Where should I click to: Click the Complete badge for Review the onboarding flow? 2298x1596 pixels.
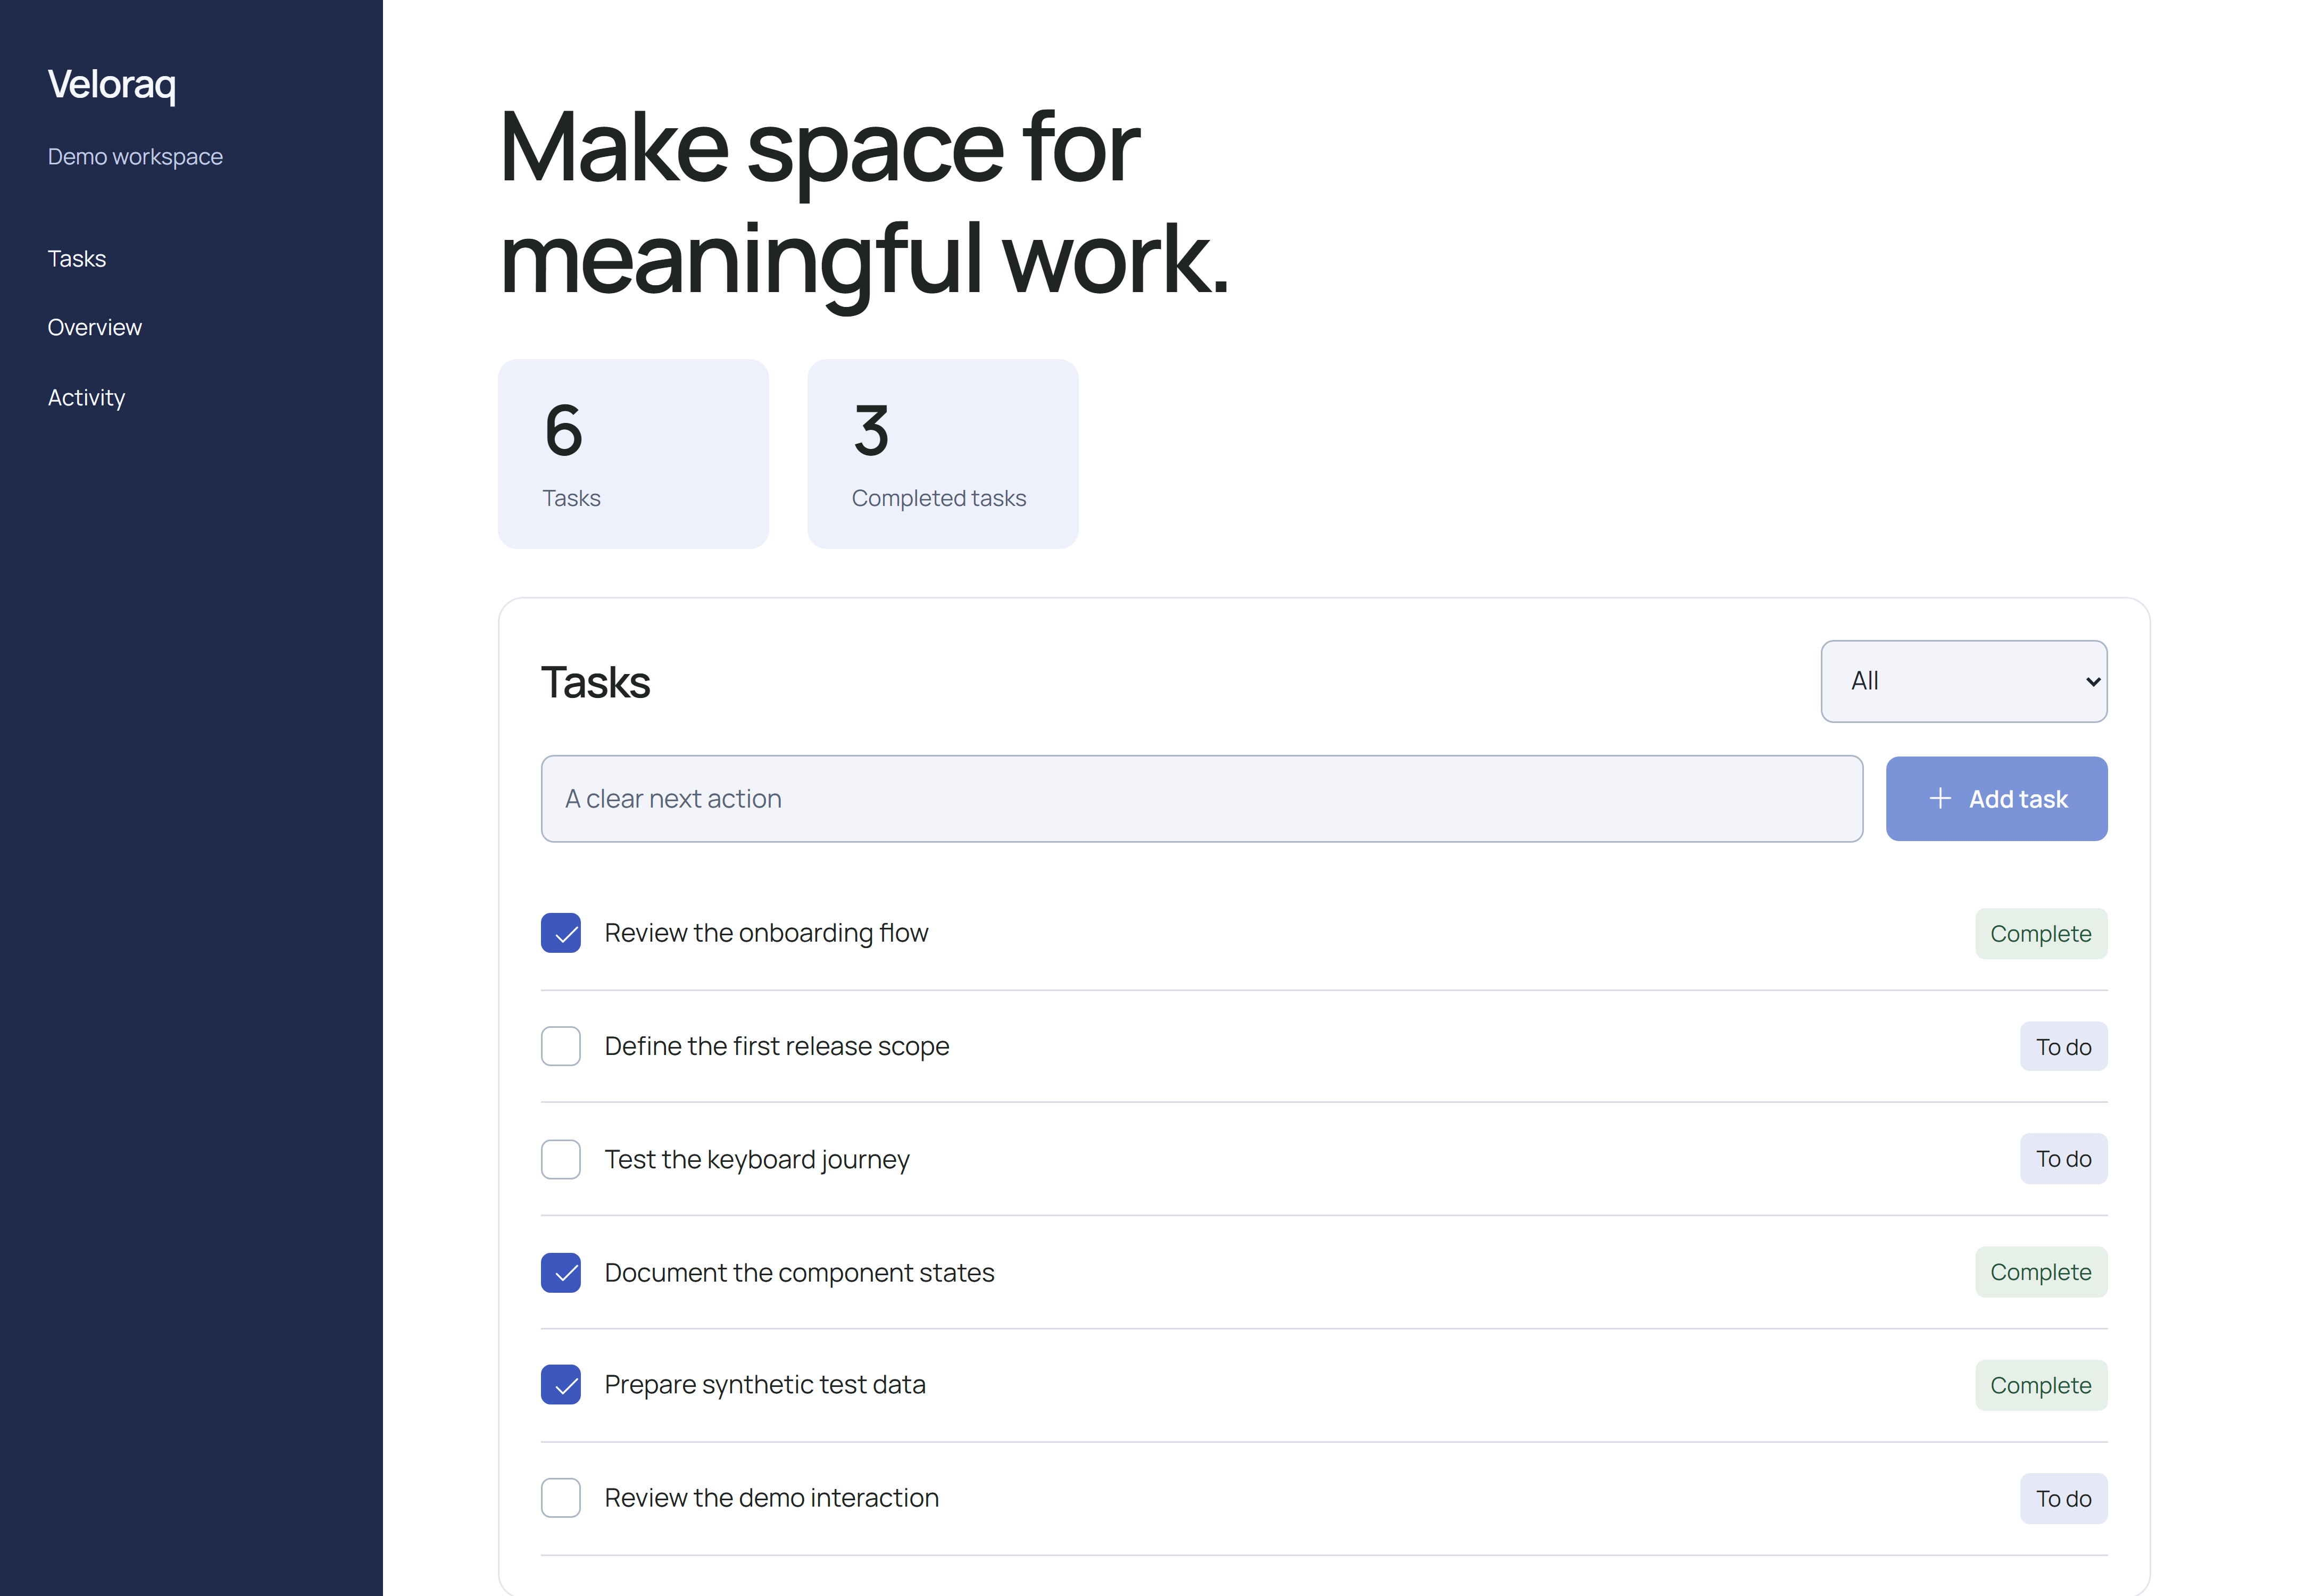coord(2040,934)
